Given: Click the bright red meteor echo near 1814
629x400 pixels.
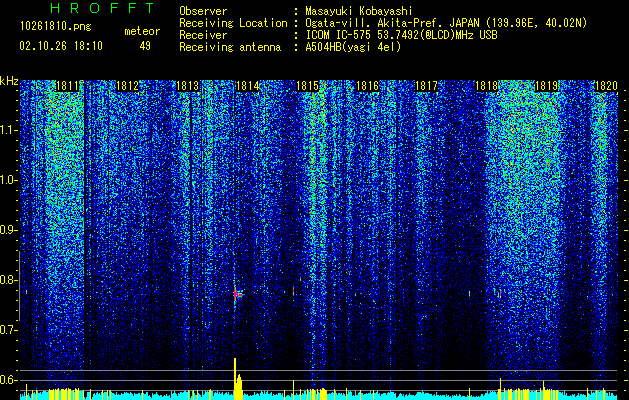Looking at the screenshot, I should [237, 294].
